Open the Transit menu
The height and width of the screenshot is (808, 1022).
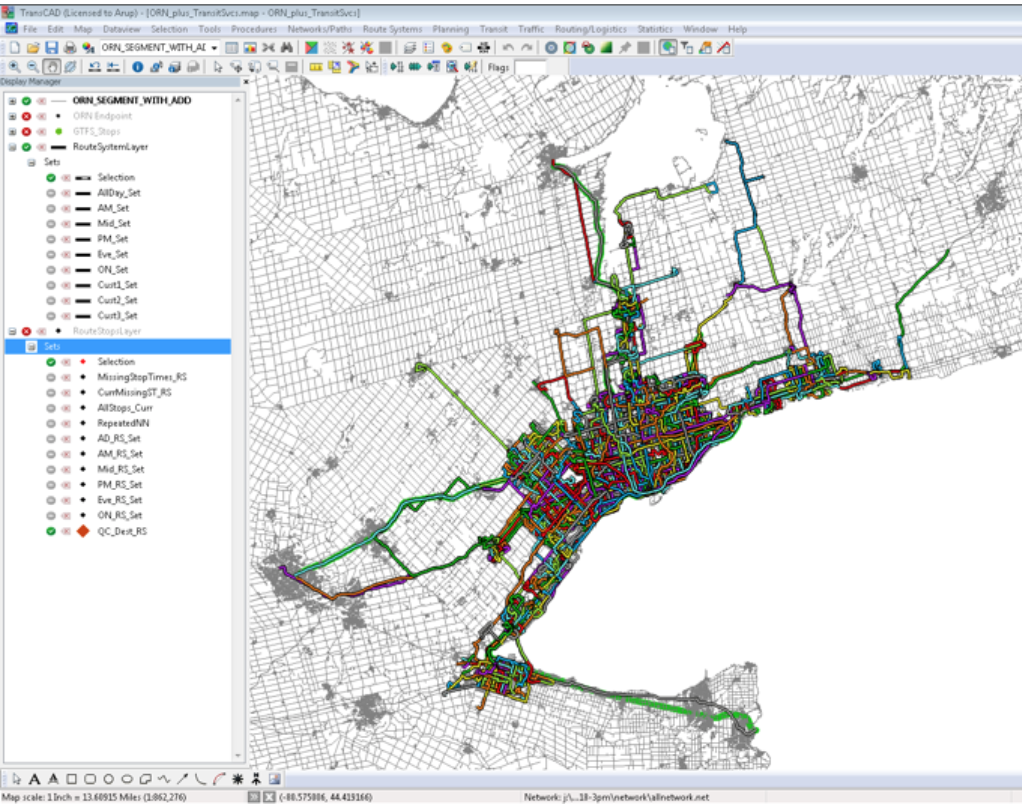click(493, 29)
